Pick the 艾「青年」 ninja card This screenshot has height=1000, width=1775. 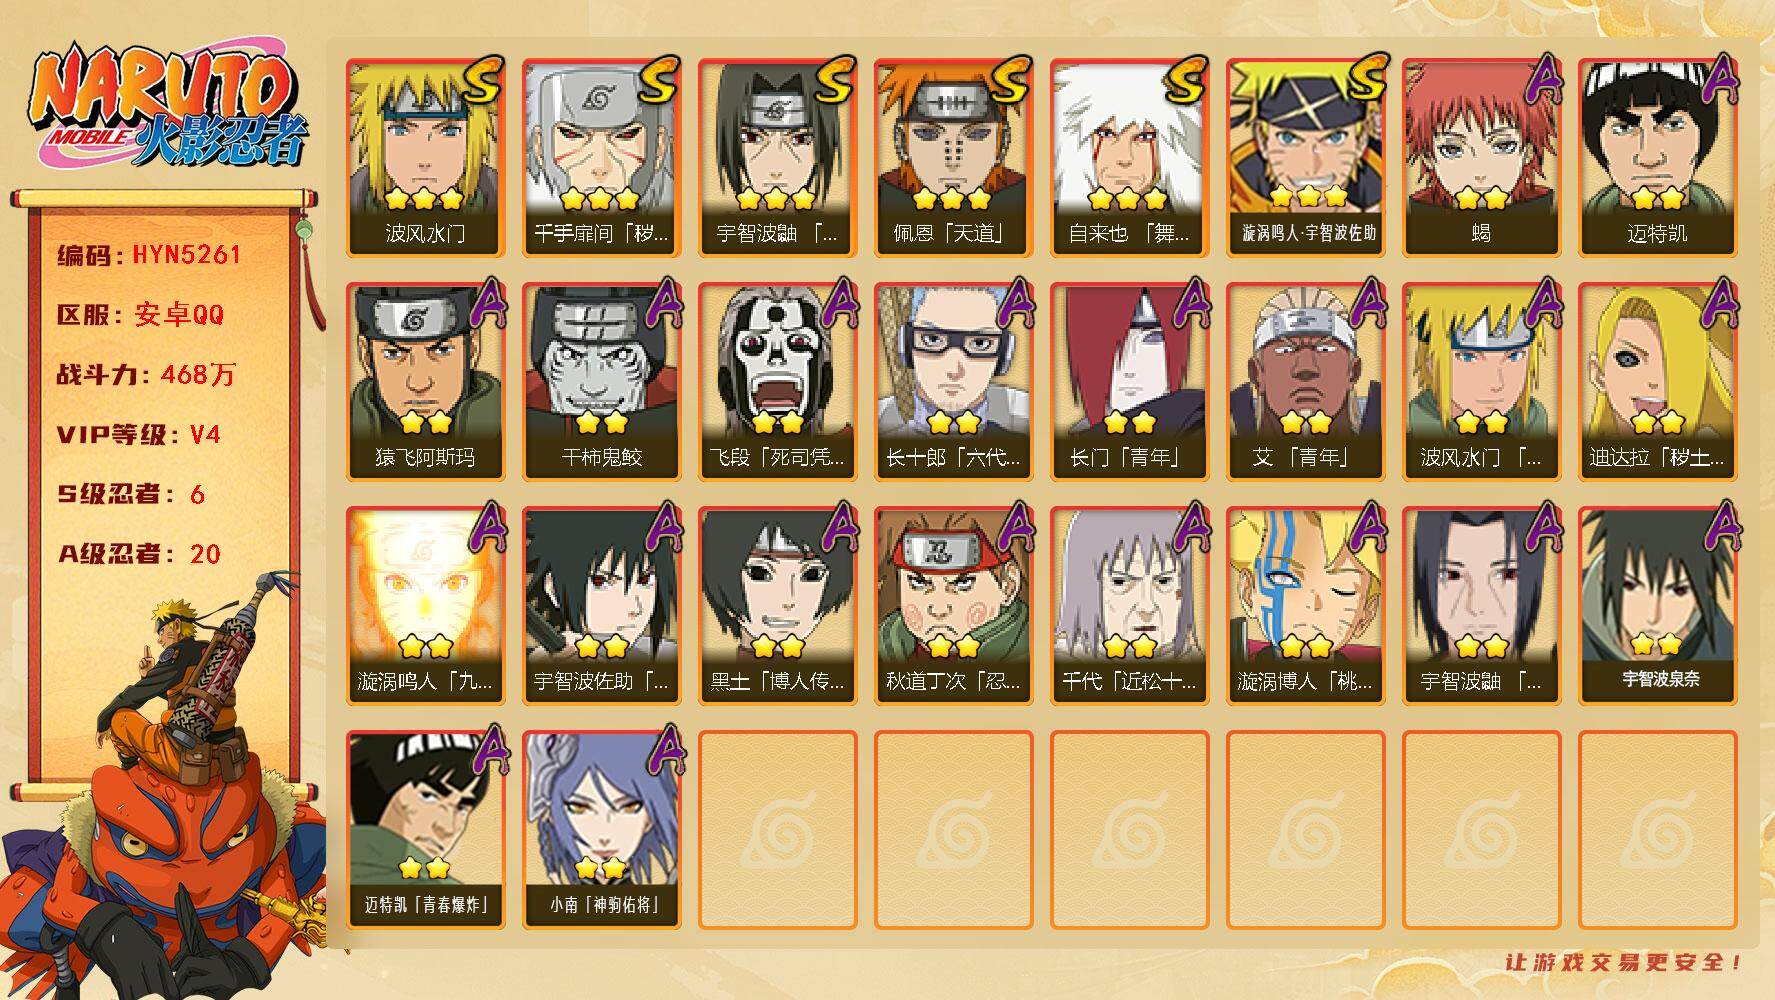(1305, 382)
